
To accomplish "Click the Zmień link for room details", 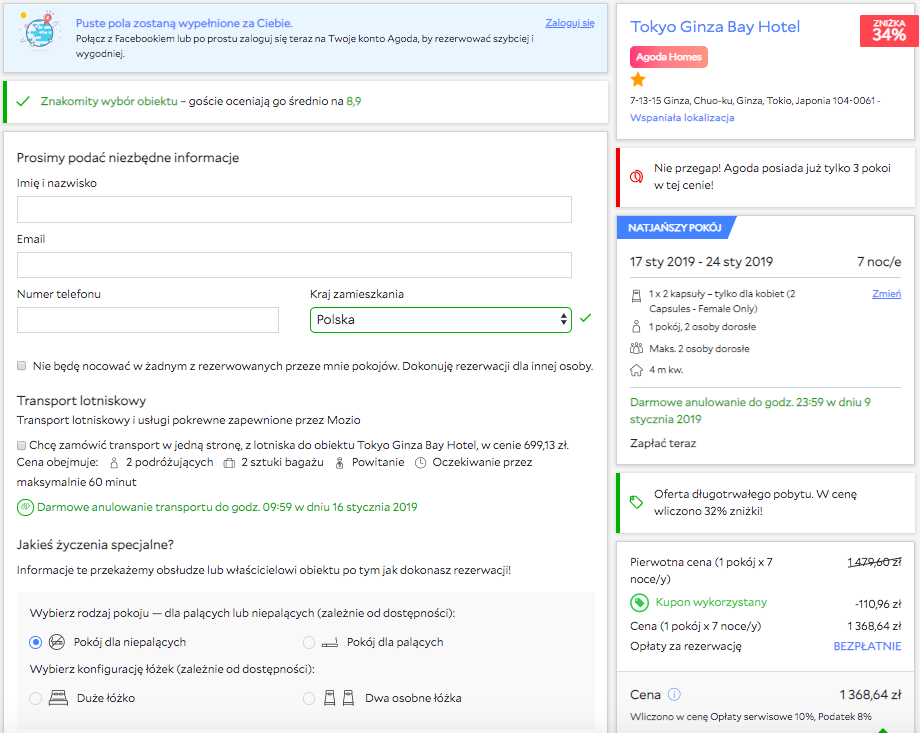I will point(887,294).
